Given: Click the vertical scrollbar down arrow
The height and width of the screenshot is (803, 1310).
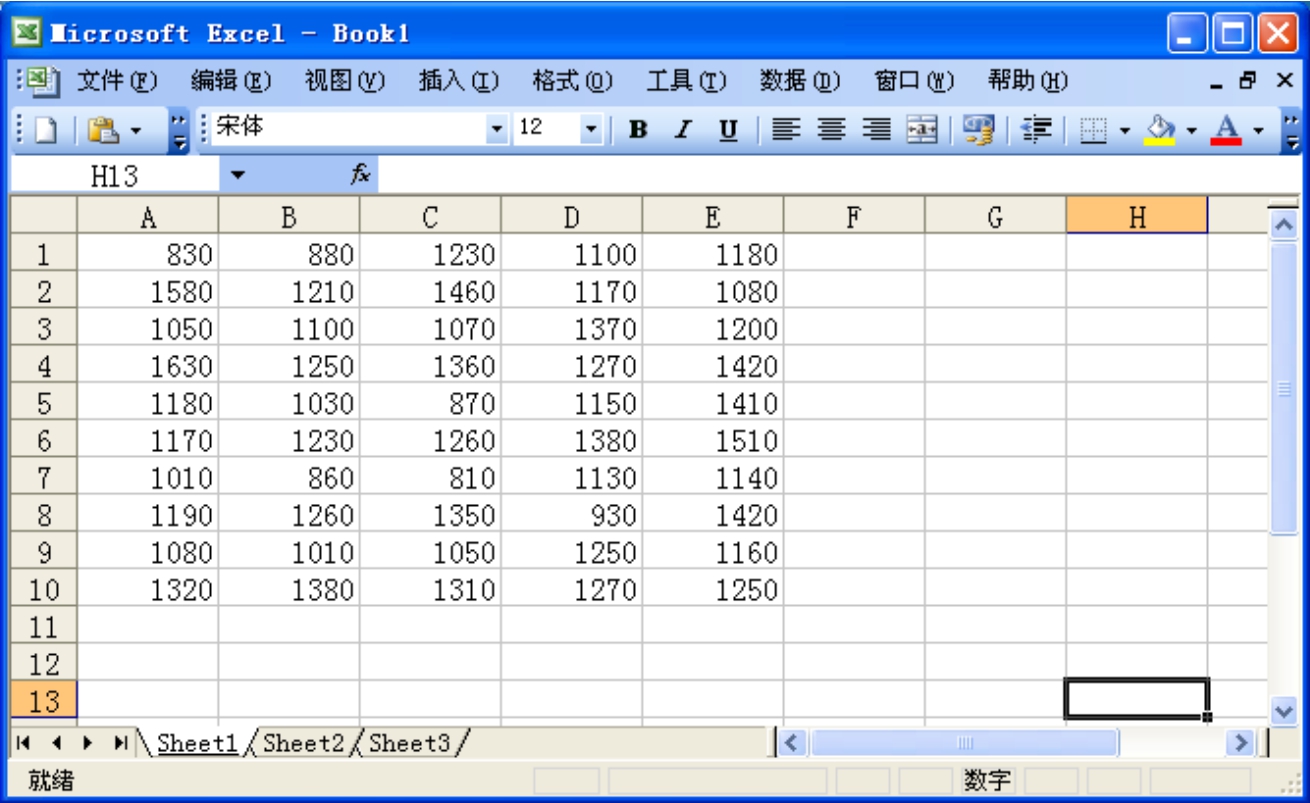Looking at the screenshot, I should (1283, 710).
